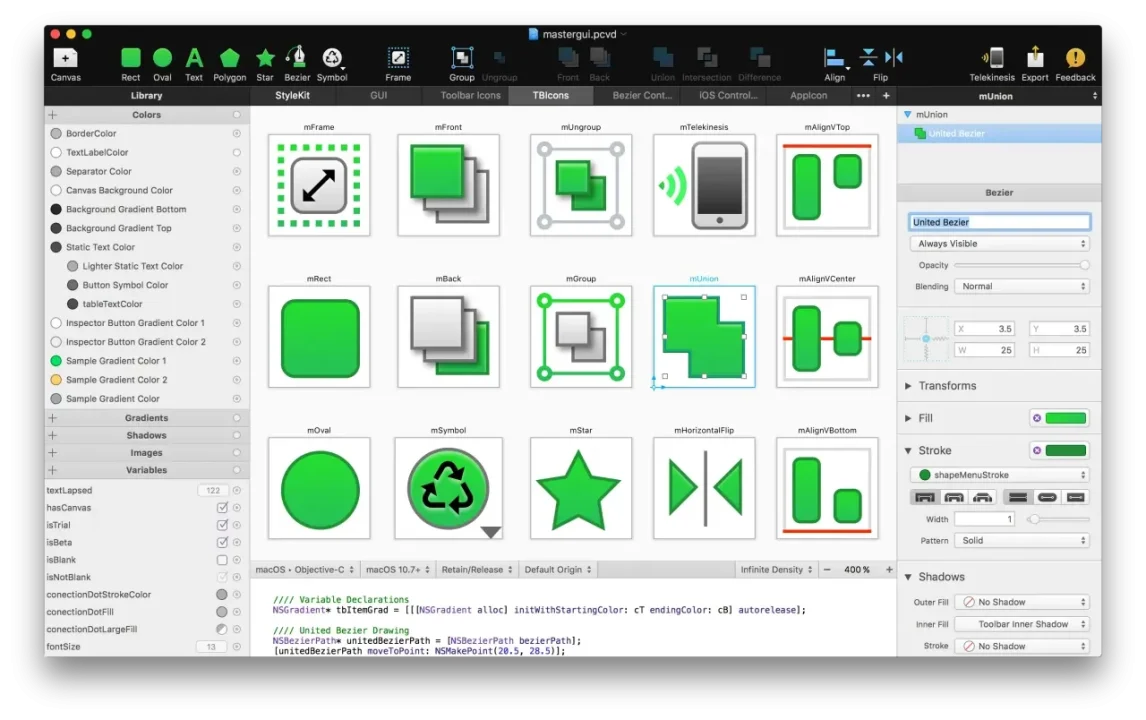Viewport: 1146px width, 720px height.
Task: Click the United Bezier name field
Action: 999,221
